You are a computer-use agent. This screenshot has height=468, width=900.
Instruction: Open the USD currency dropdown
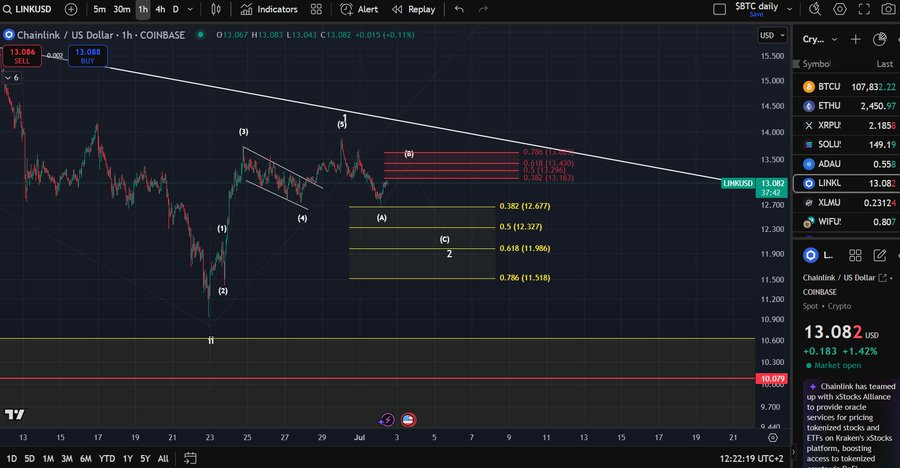(x=772, y=36)
